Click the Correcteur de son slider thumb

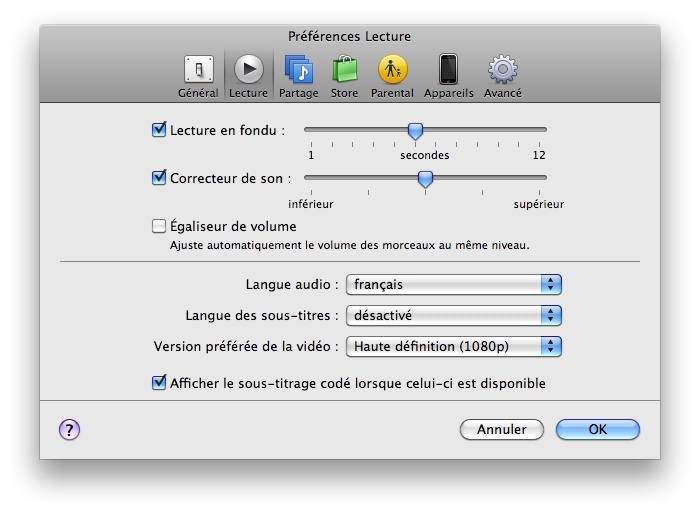425,179
